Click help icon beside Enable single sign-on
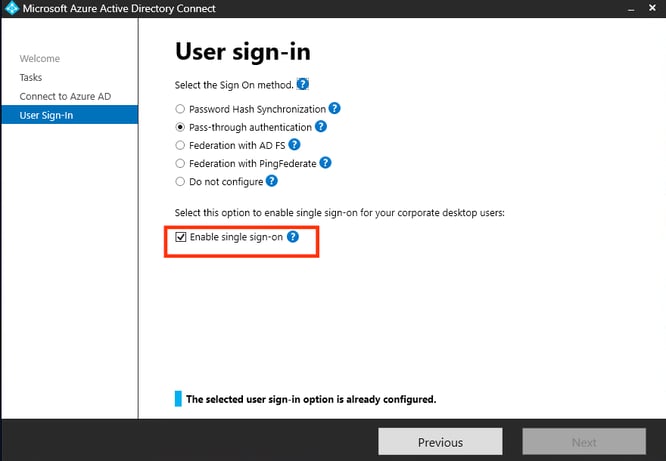Image resolution: width=666 pixels, height=461 pixels. [x=293, y=237]
